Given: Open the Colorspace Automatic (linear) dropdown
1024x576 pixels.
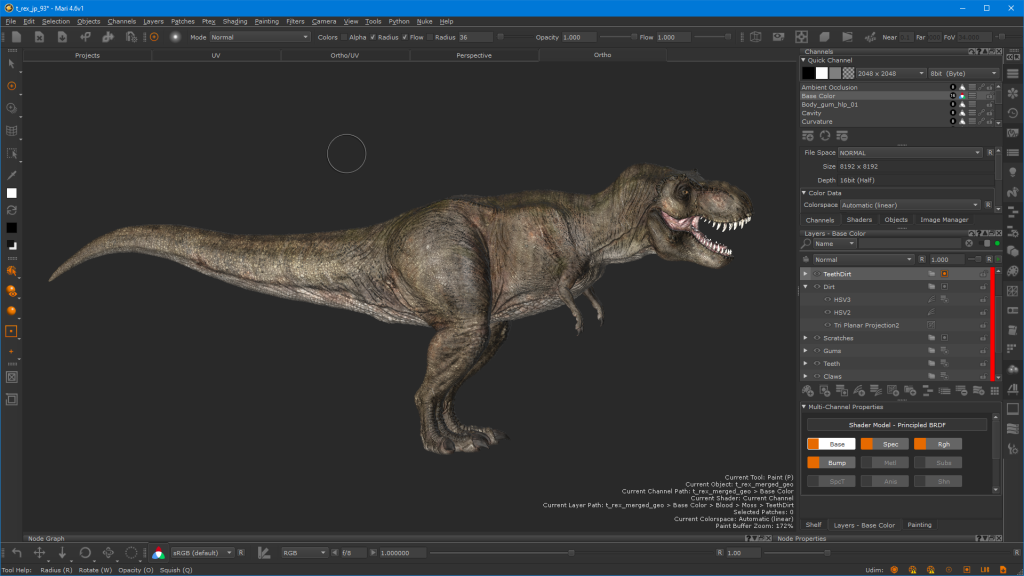Looking at the screenshot, I should pyautogui.click(x=910, y=205).
